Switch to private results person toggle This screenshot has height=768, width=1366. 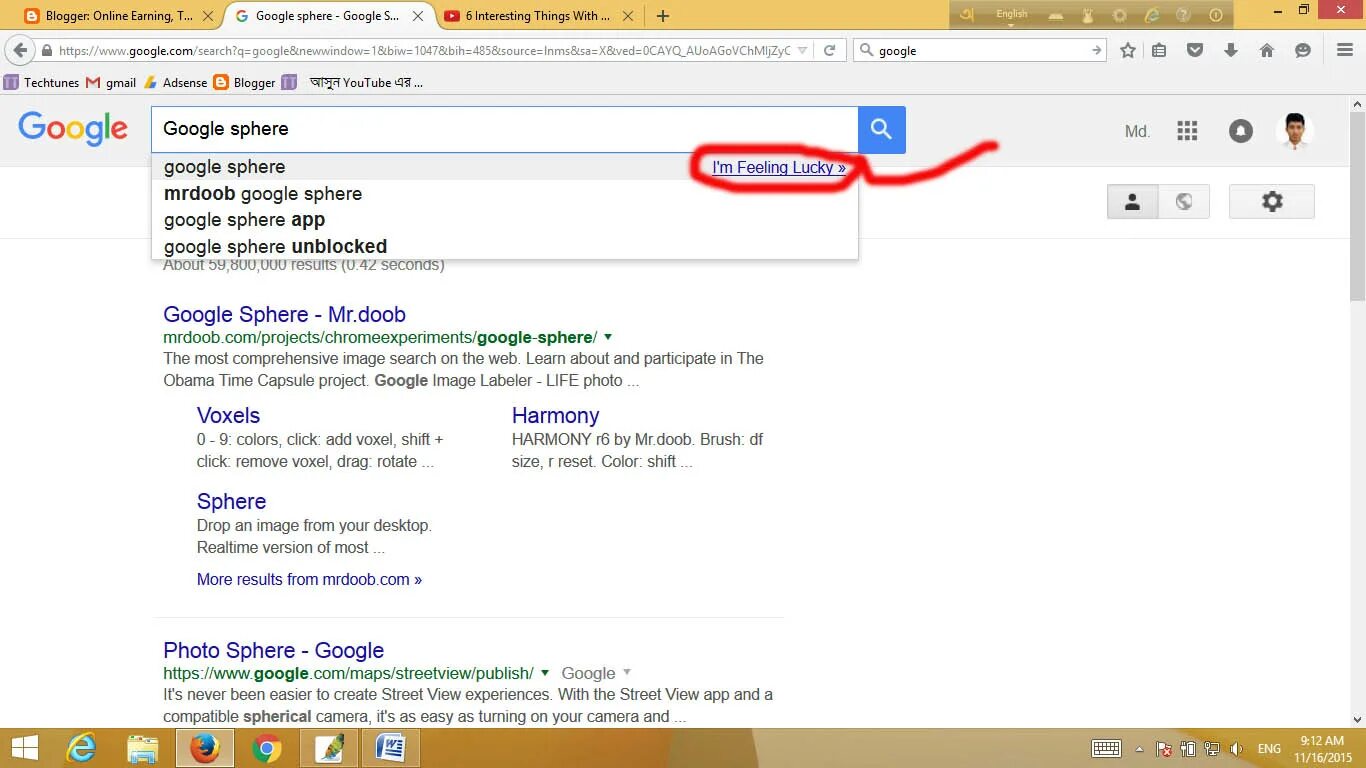pos(1133,202)
